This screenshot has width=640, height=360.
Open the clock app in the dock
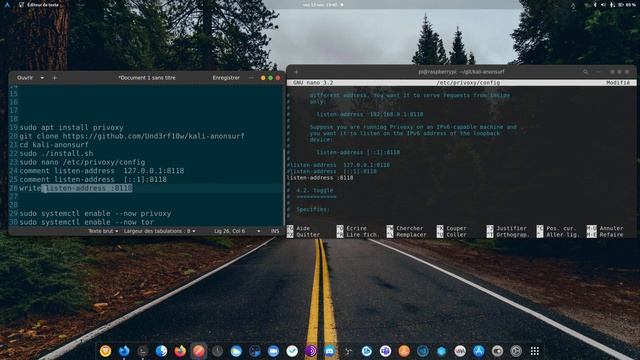[x=217, y=351]
